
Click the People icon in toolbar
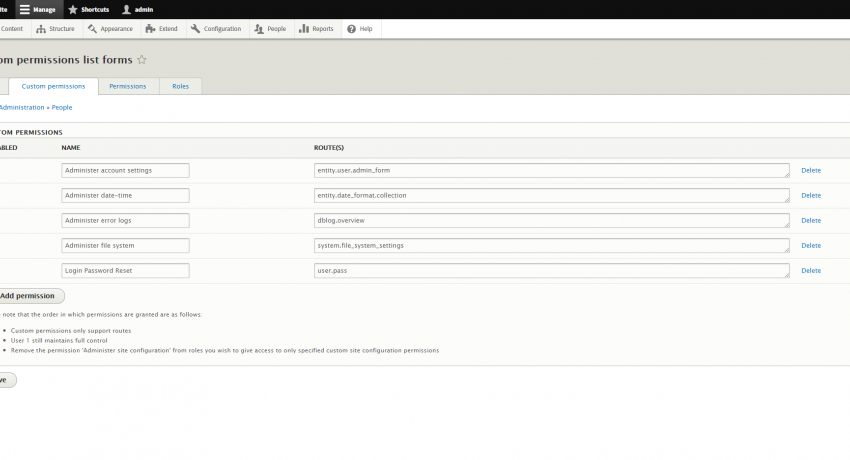tap(259, 29)
